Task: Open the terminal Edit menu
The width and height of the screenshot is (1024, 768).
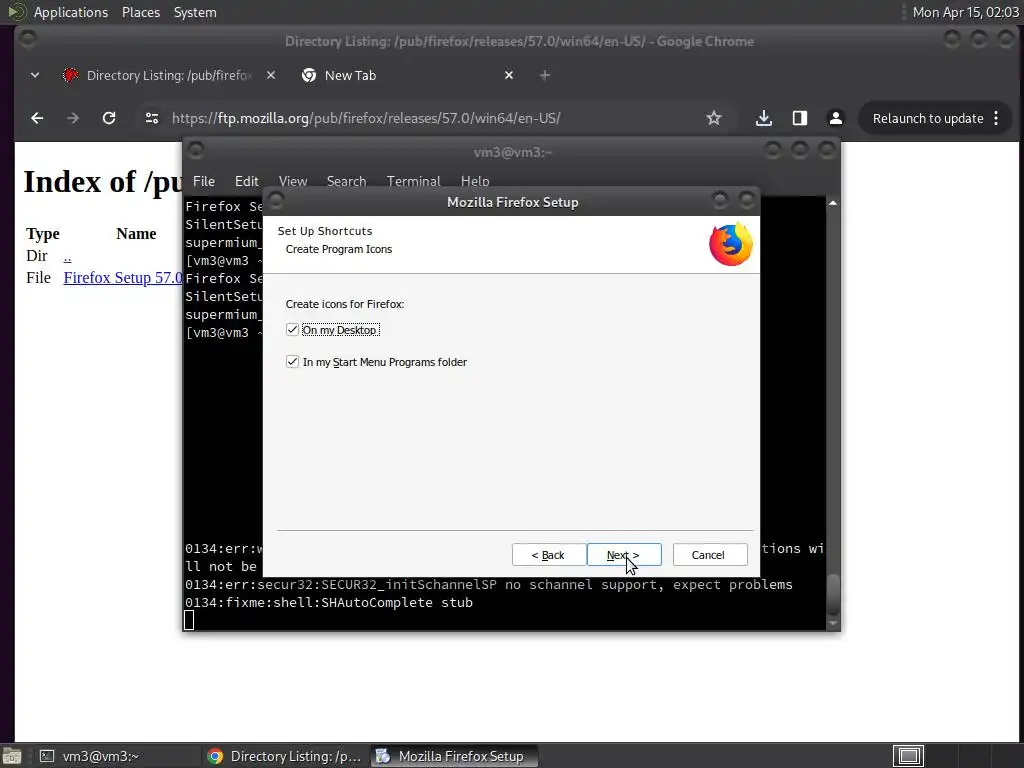Action: [246, 181]
